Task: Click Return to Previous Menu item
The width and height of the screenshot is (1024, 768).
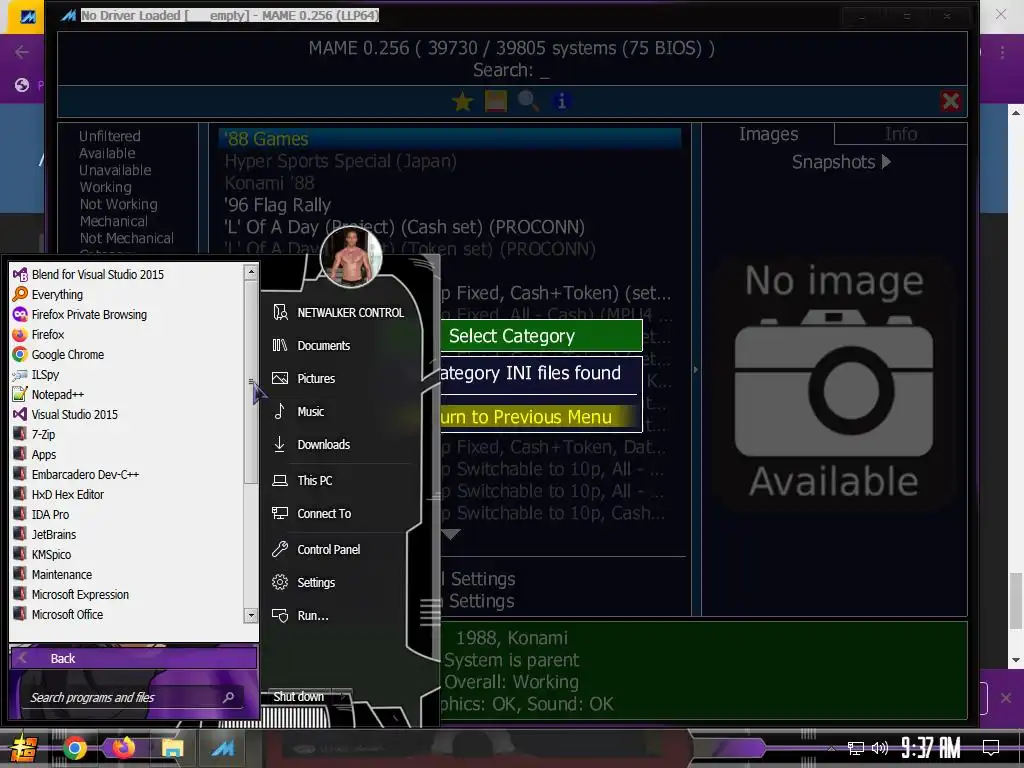Action: point(540,417)
